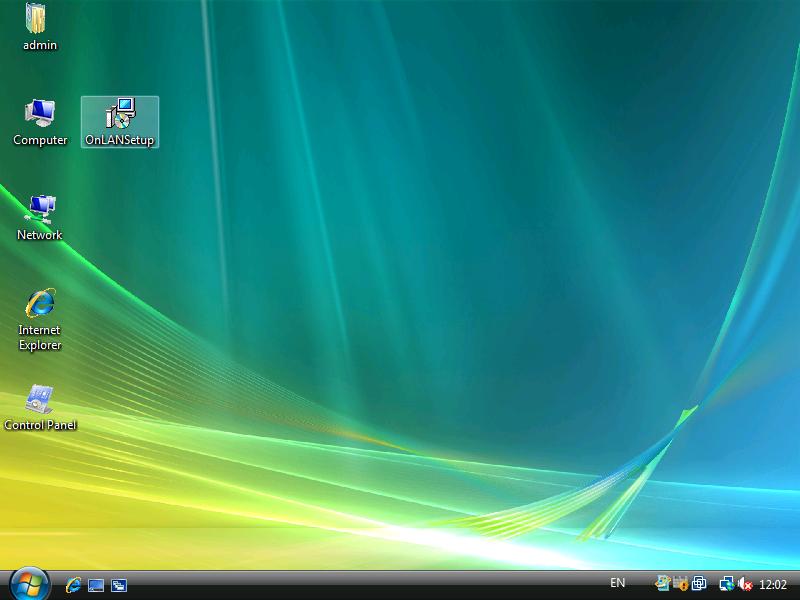Click Show Desktop in Quick Launch

pos(96,584)
